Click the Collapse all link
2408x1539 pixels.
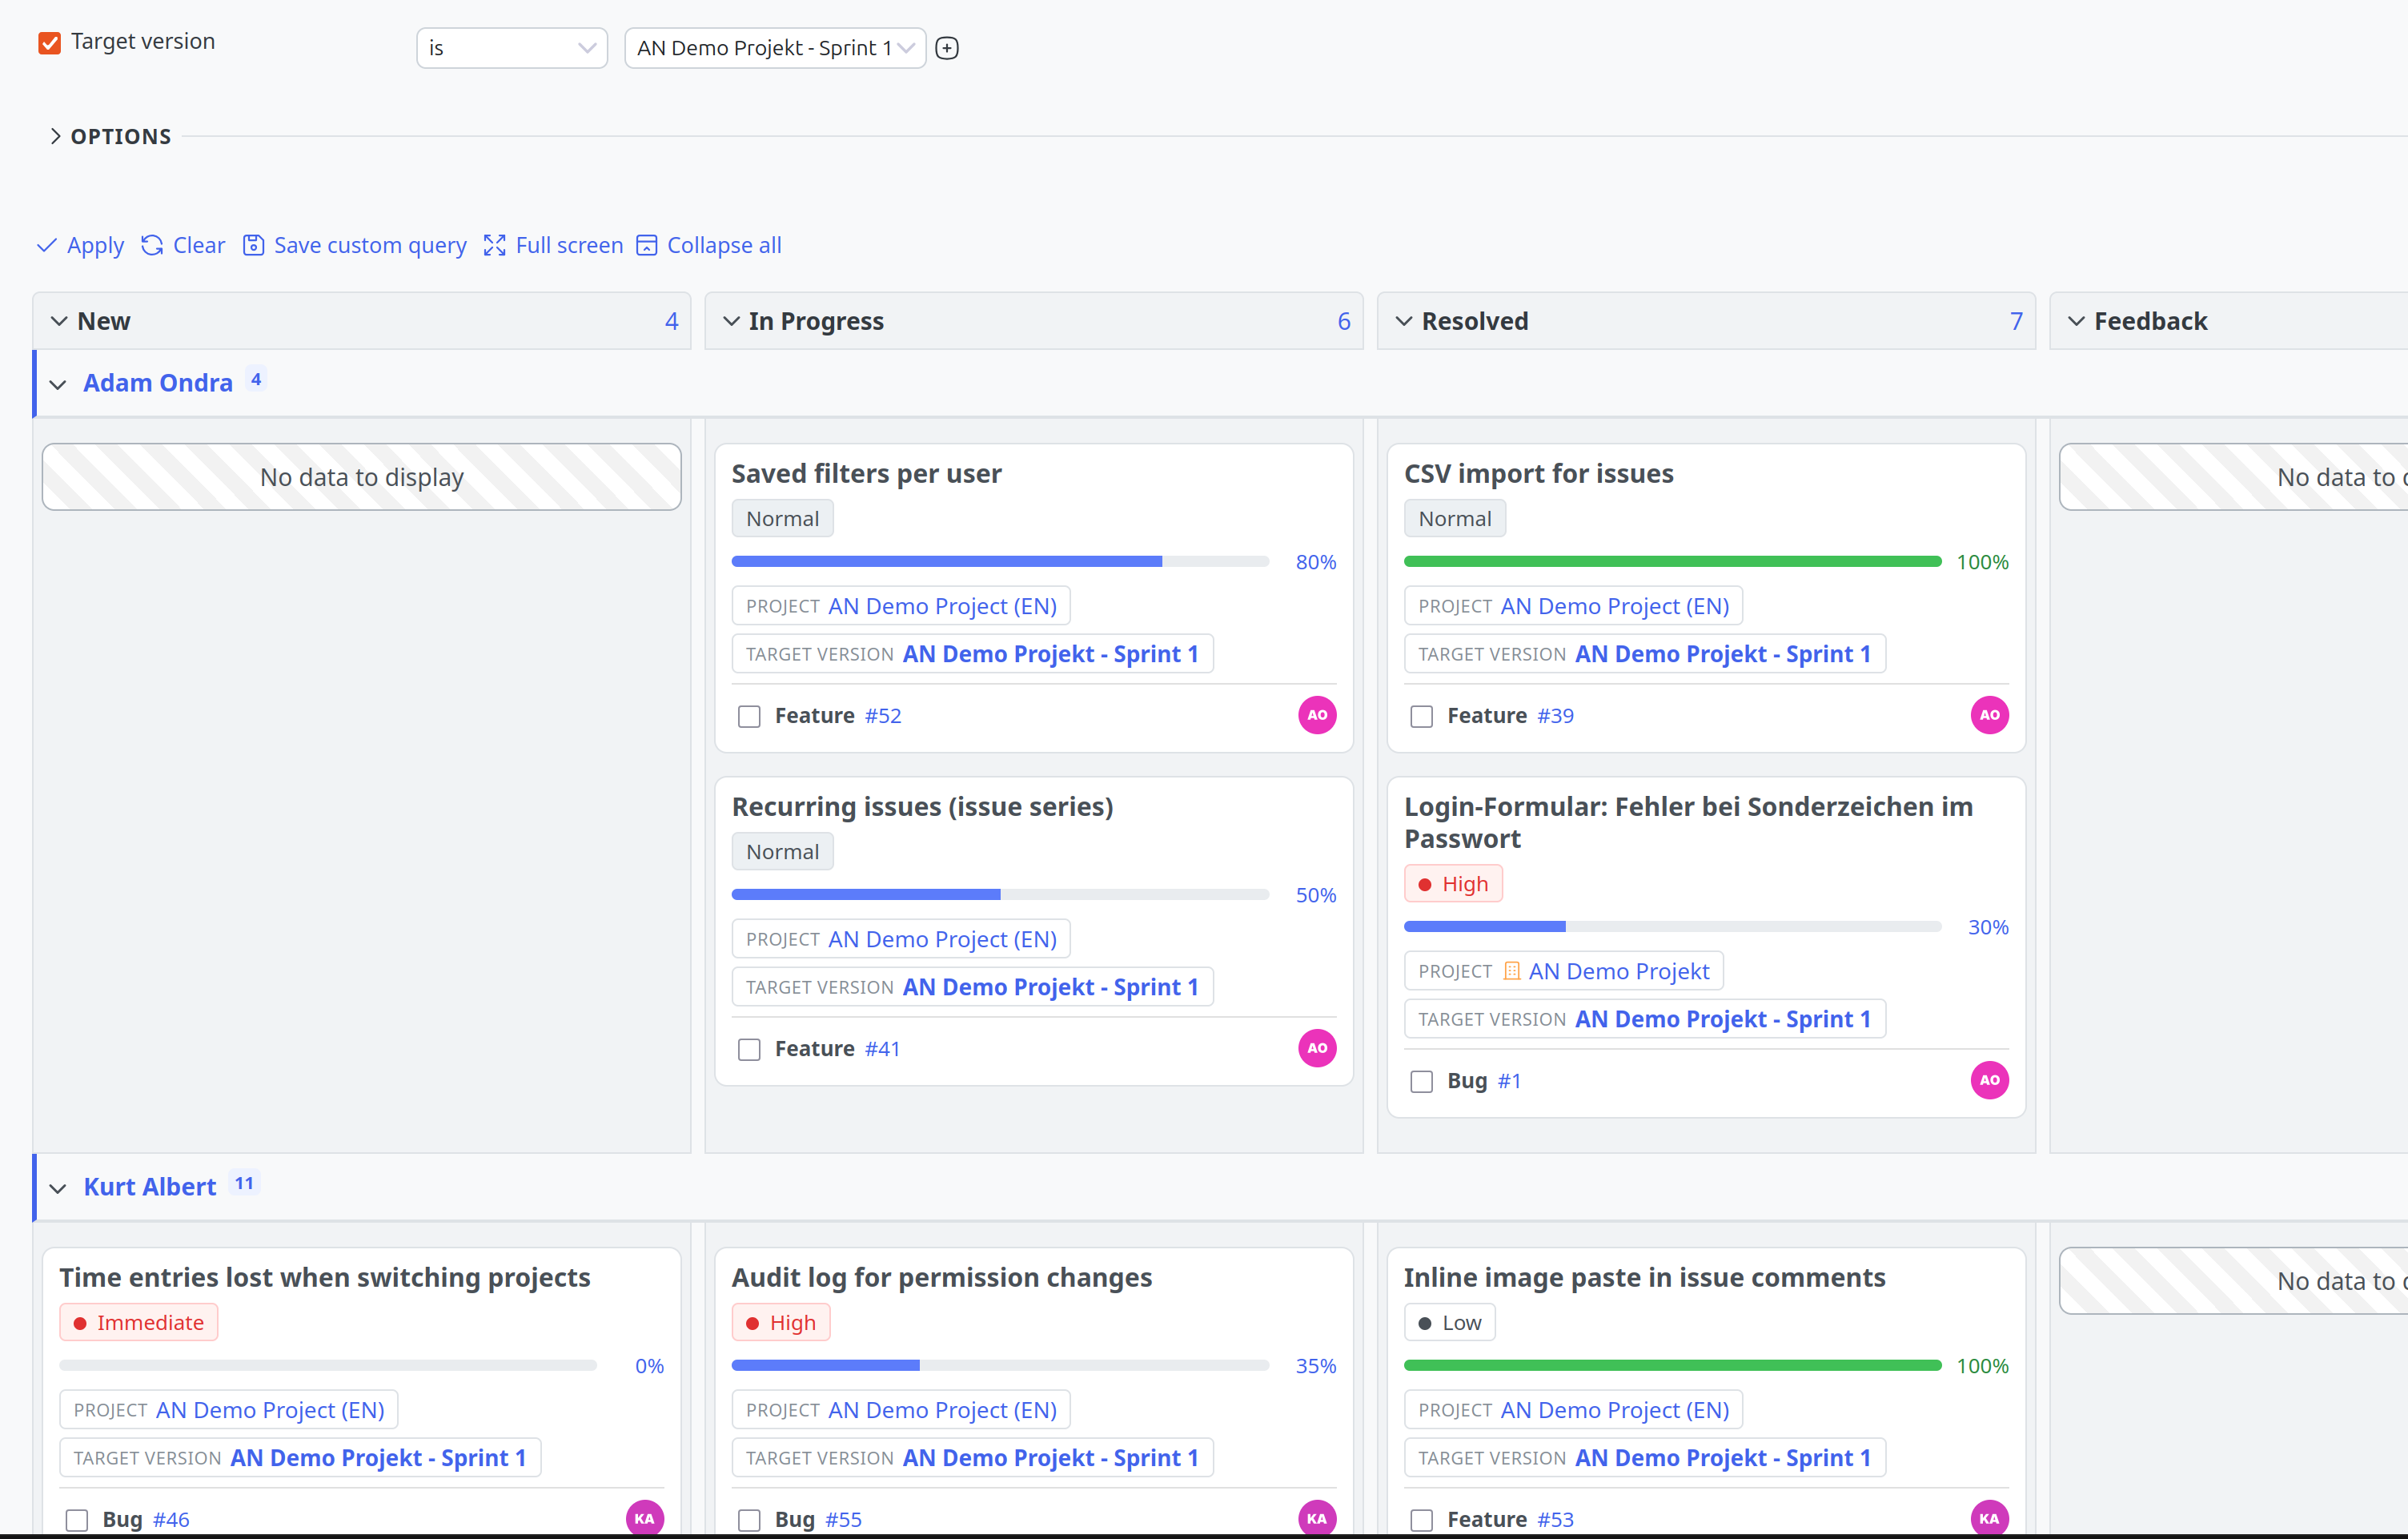[724, 245]
